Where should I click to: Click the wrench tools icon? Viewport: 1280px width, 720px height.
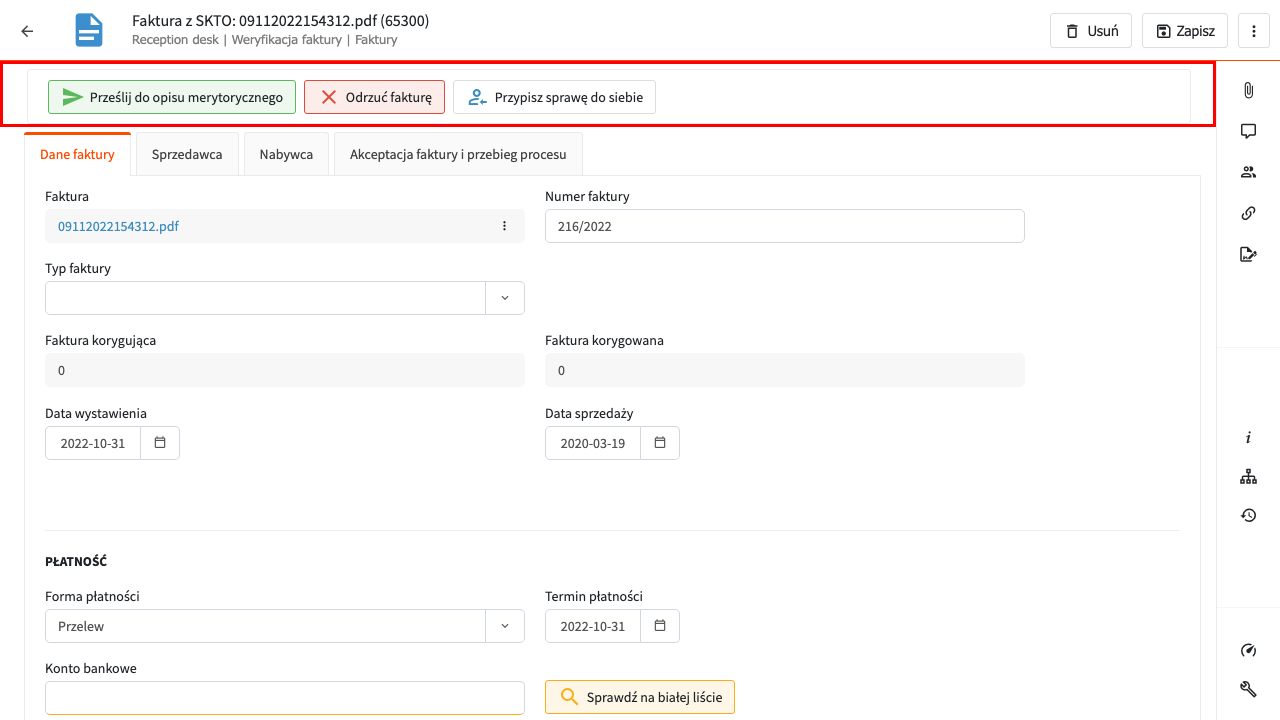pyautogui.click(x=1248, y=688)
